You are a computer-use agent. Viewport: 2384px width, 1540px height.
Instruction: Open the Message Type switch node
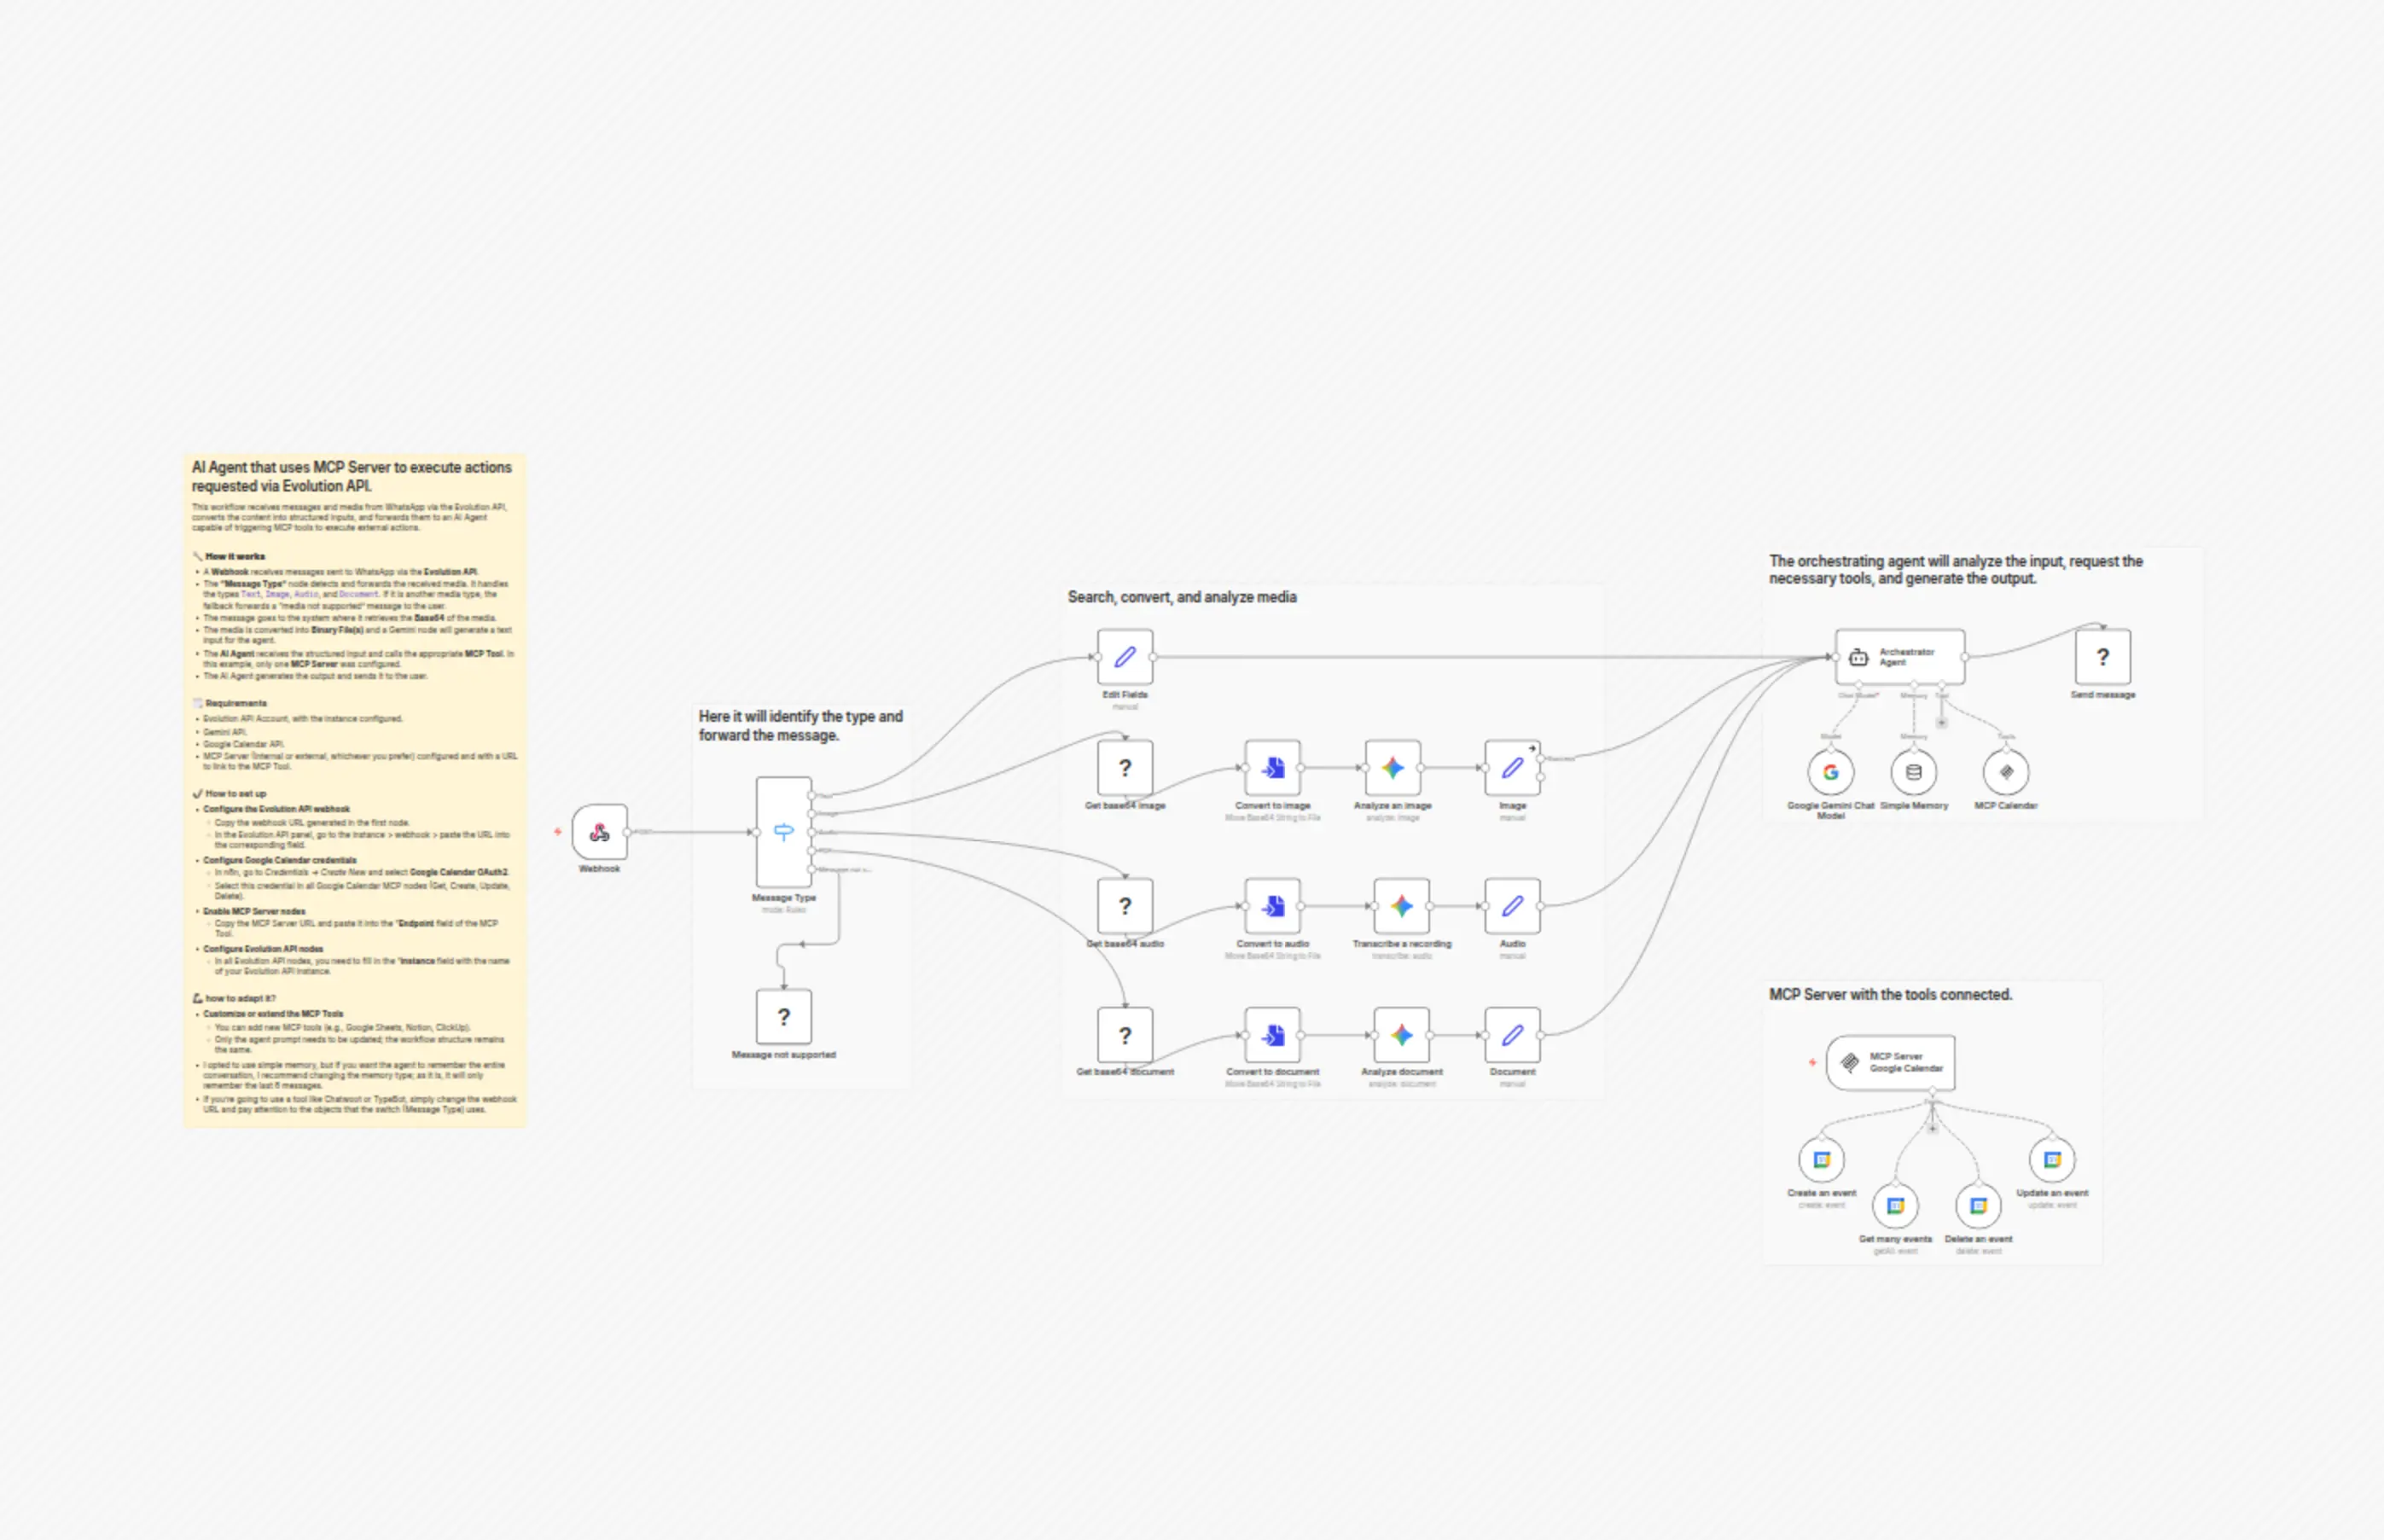click(x=783, y=831)
